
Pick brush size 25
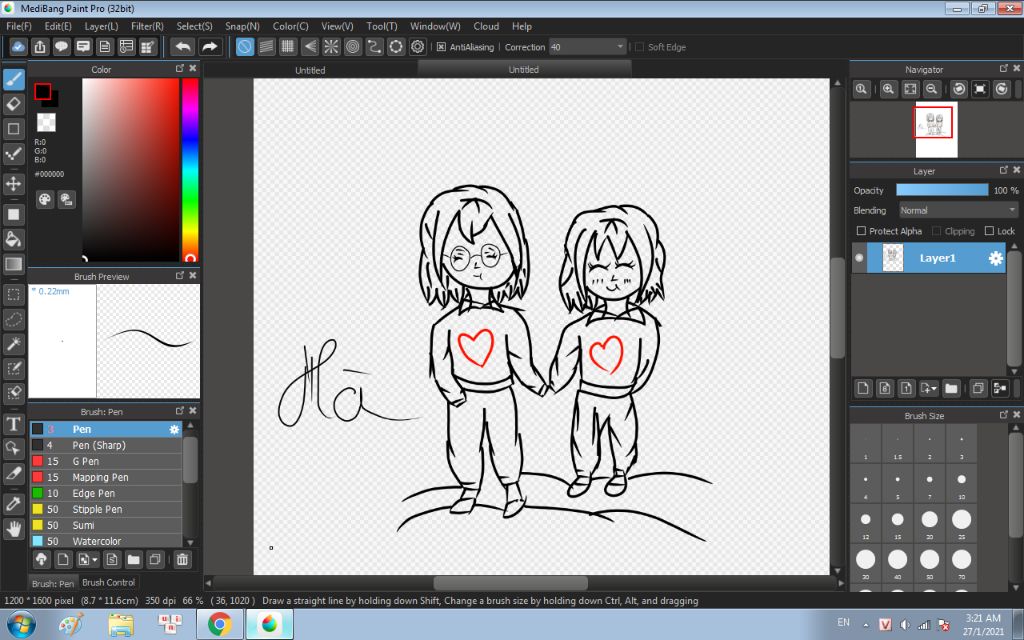(x=961, y=523)
